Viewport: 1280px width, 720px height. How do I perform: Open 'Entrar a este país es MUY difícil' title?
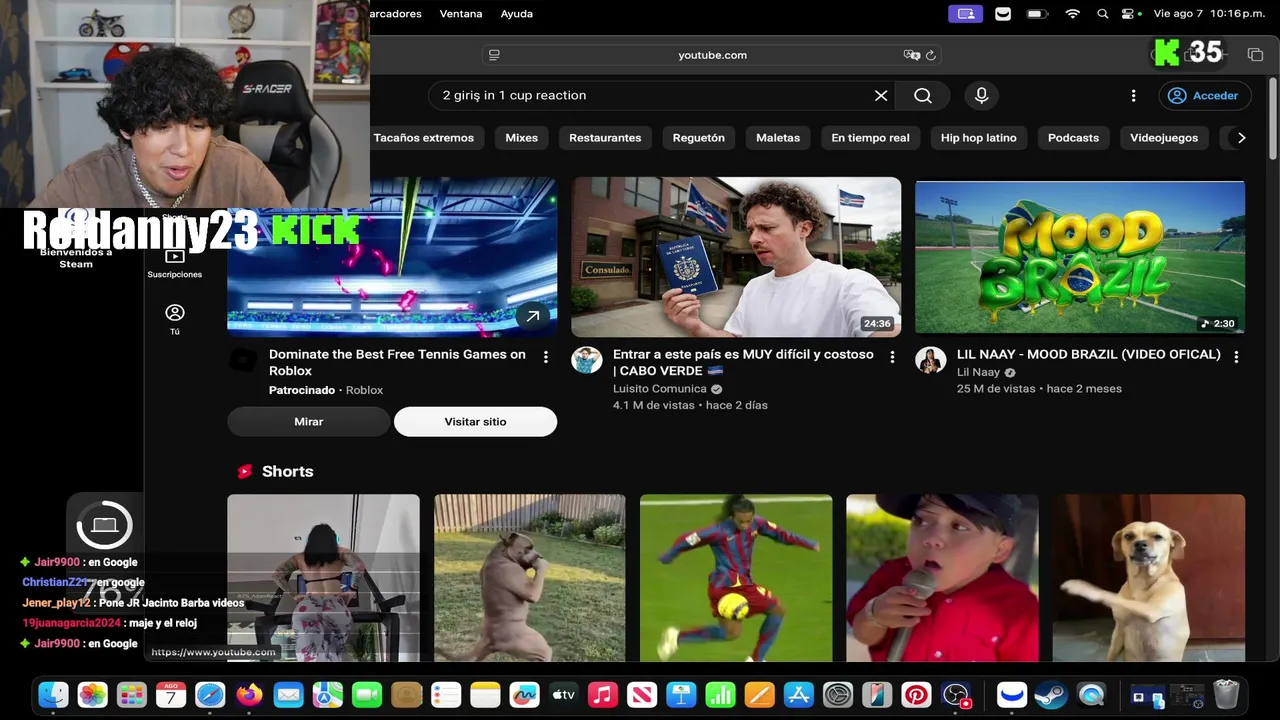743,362
